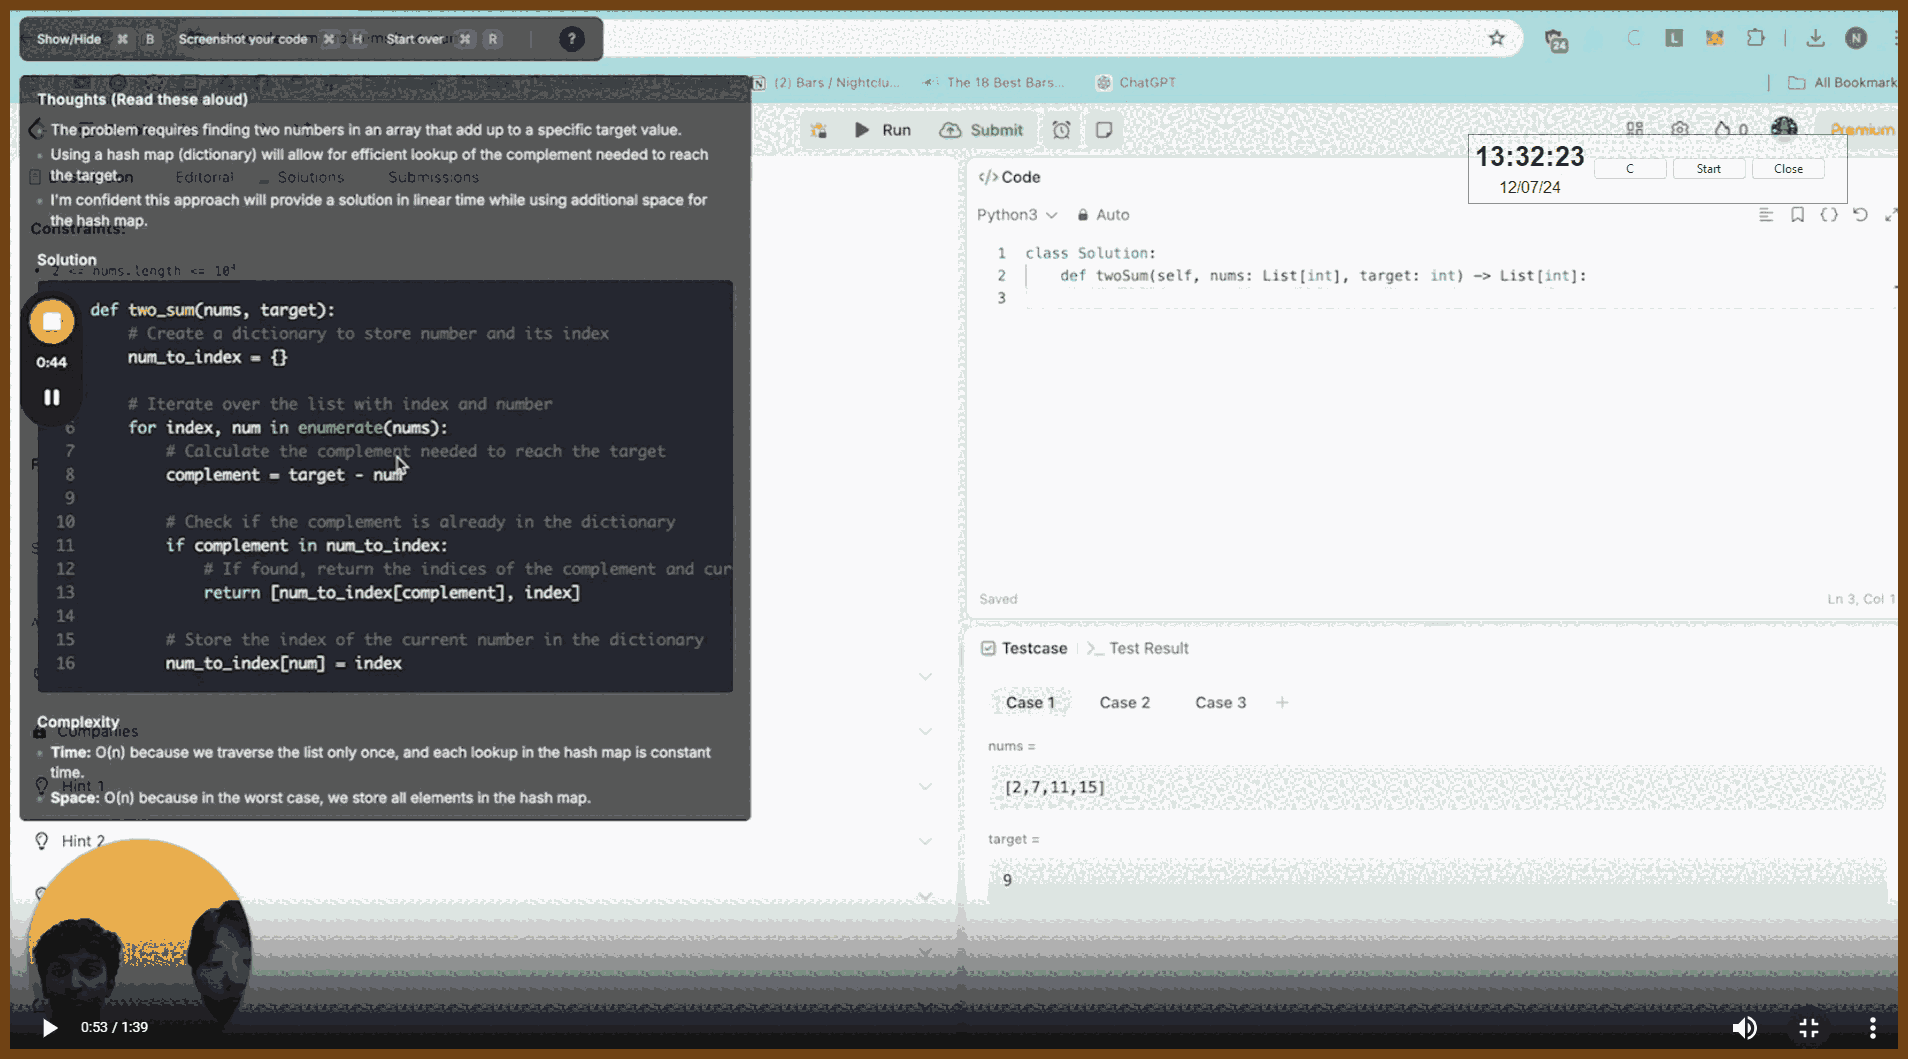Open The 18 Best Bars bookmark
The width and height of the screenshot is (1908, 1059).
[994, 82]
